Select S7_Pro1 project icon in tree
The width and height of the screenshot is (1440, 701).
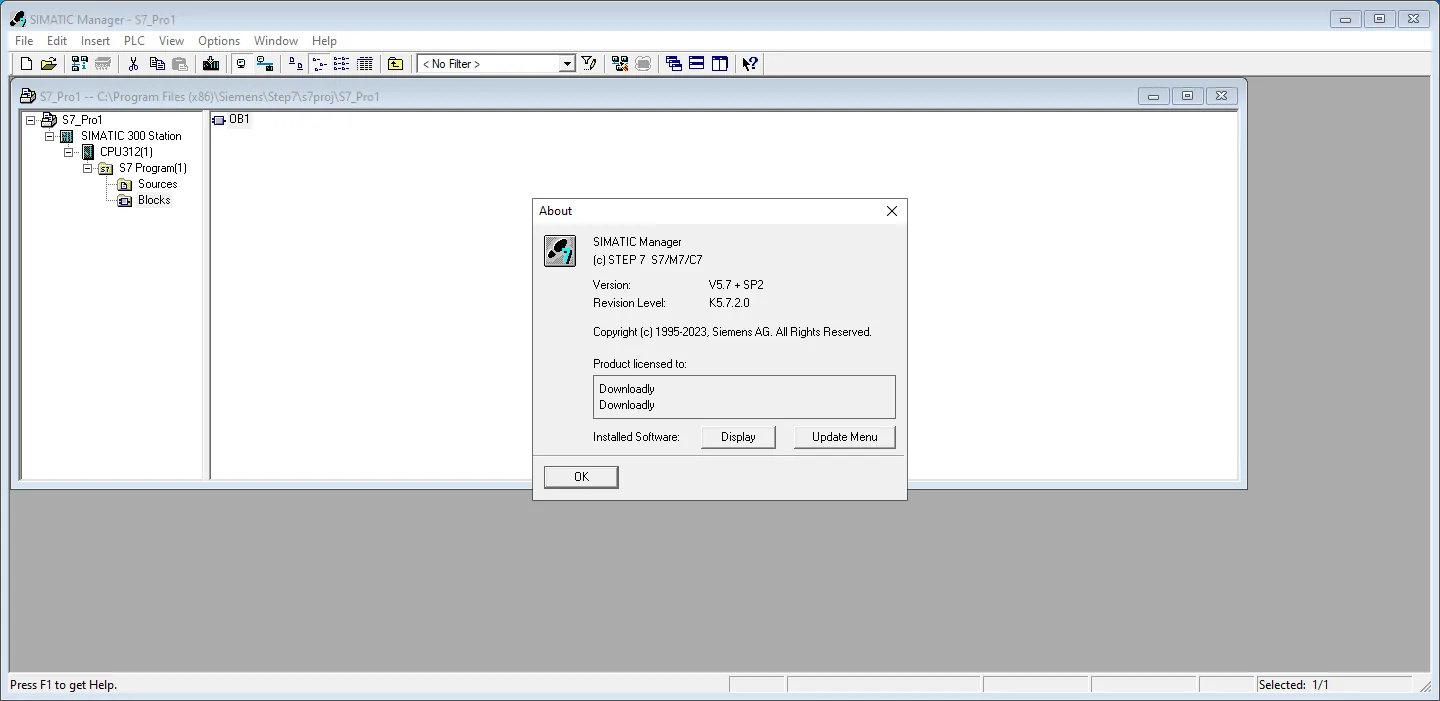pyautogui.click(x=49, y=120)
